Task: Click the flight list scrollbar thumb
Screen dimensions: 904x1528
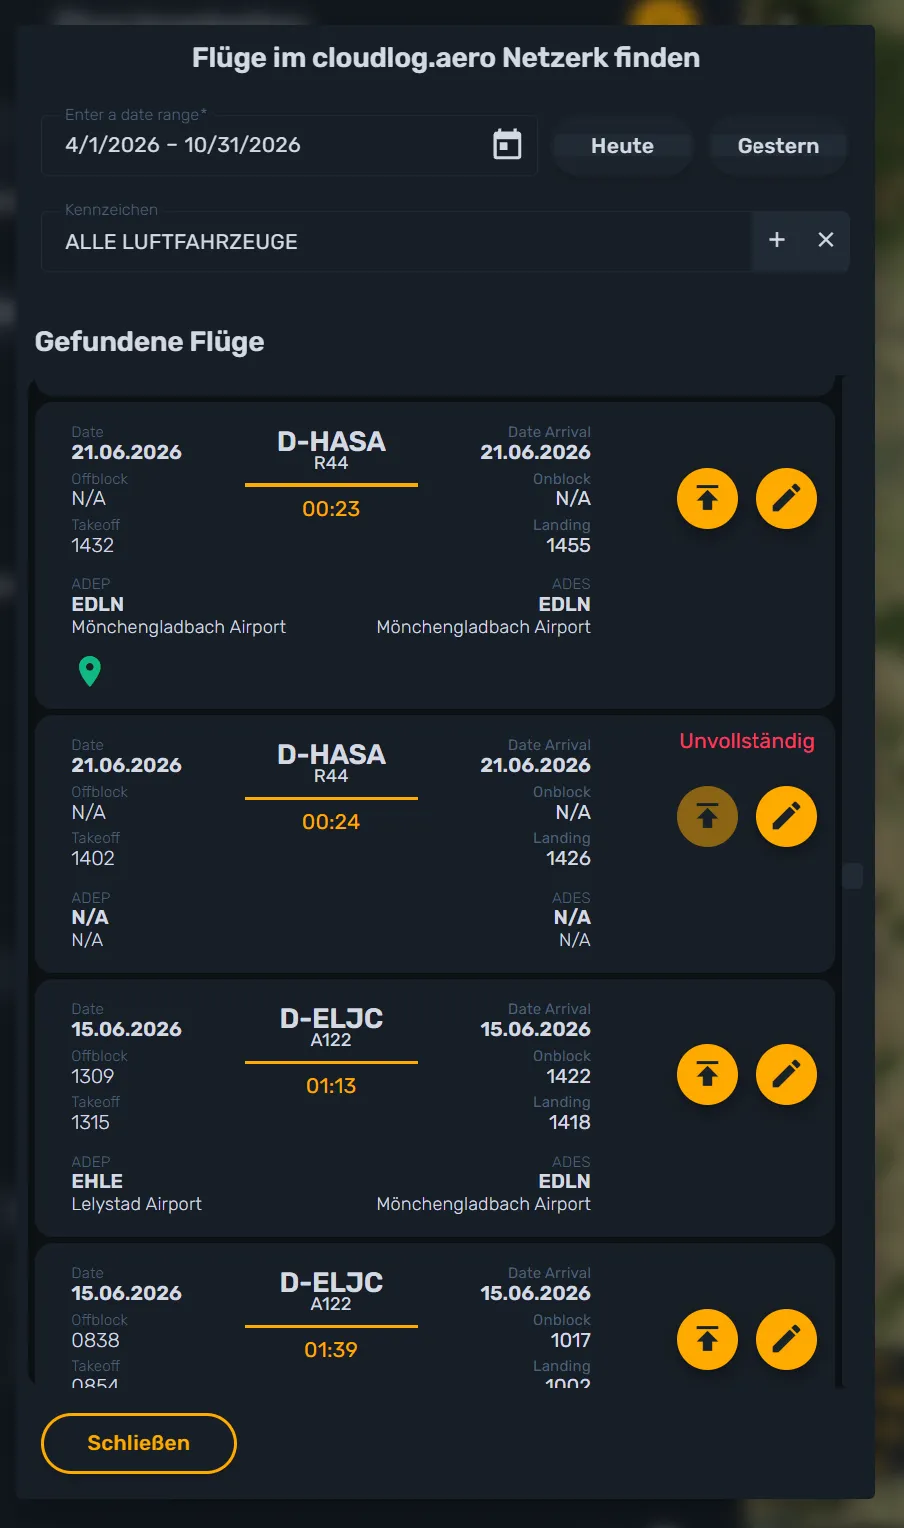Action: (852, 876)
